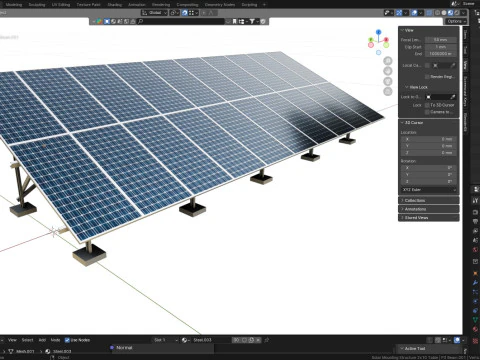Toggle camera view gizmo button
Image resolution: width=480 pixels, height=360 pixels.
388,81
